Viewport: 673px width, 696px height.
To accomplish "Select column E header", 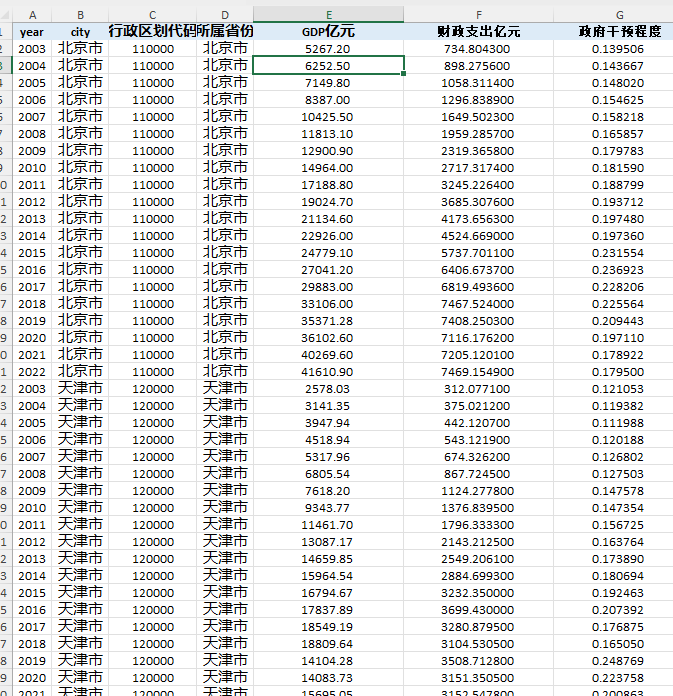I will (x=329, y=15).
